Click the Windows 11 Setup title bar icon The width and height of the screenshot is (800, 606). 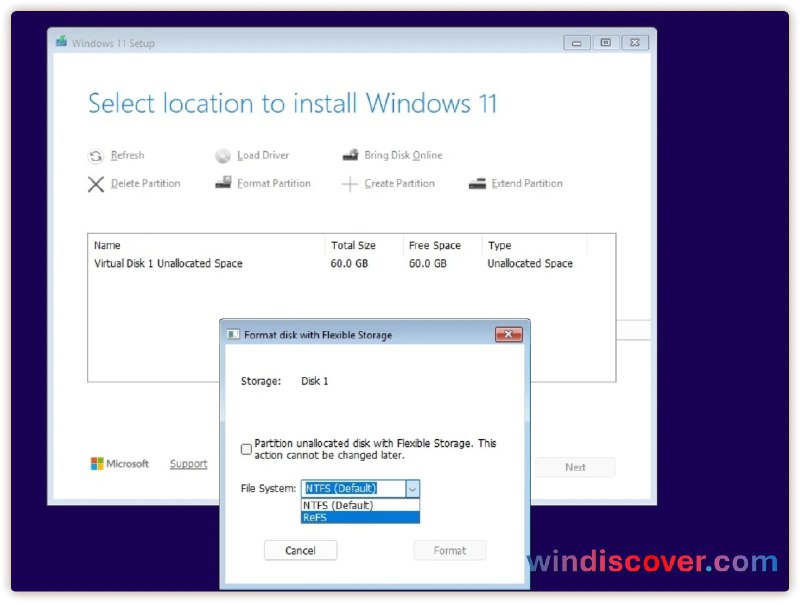[61, 41]
